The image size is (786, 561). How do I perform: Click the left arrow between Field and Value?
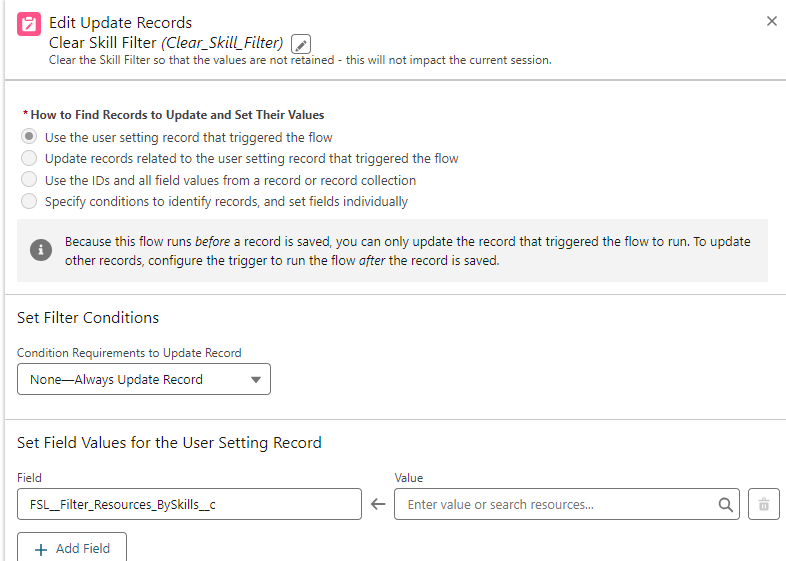pos(378,504)
